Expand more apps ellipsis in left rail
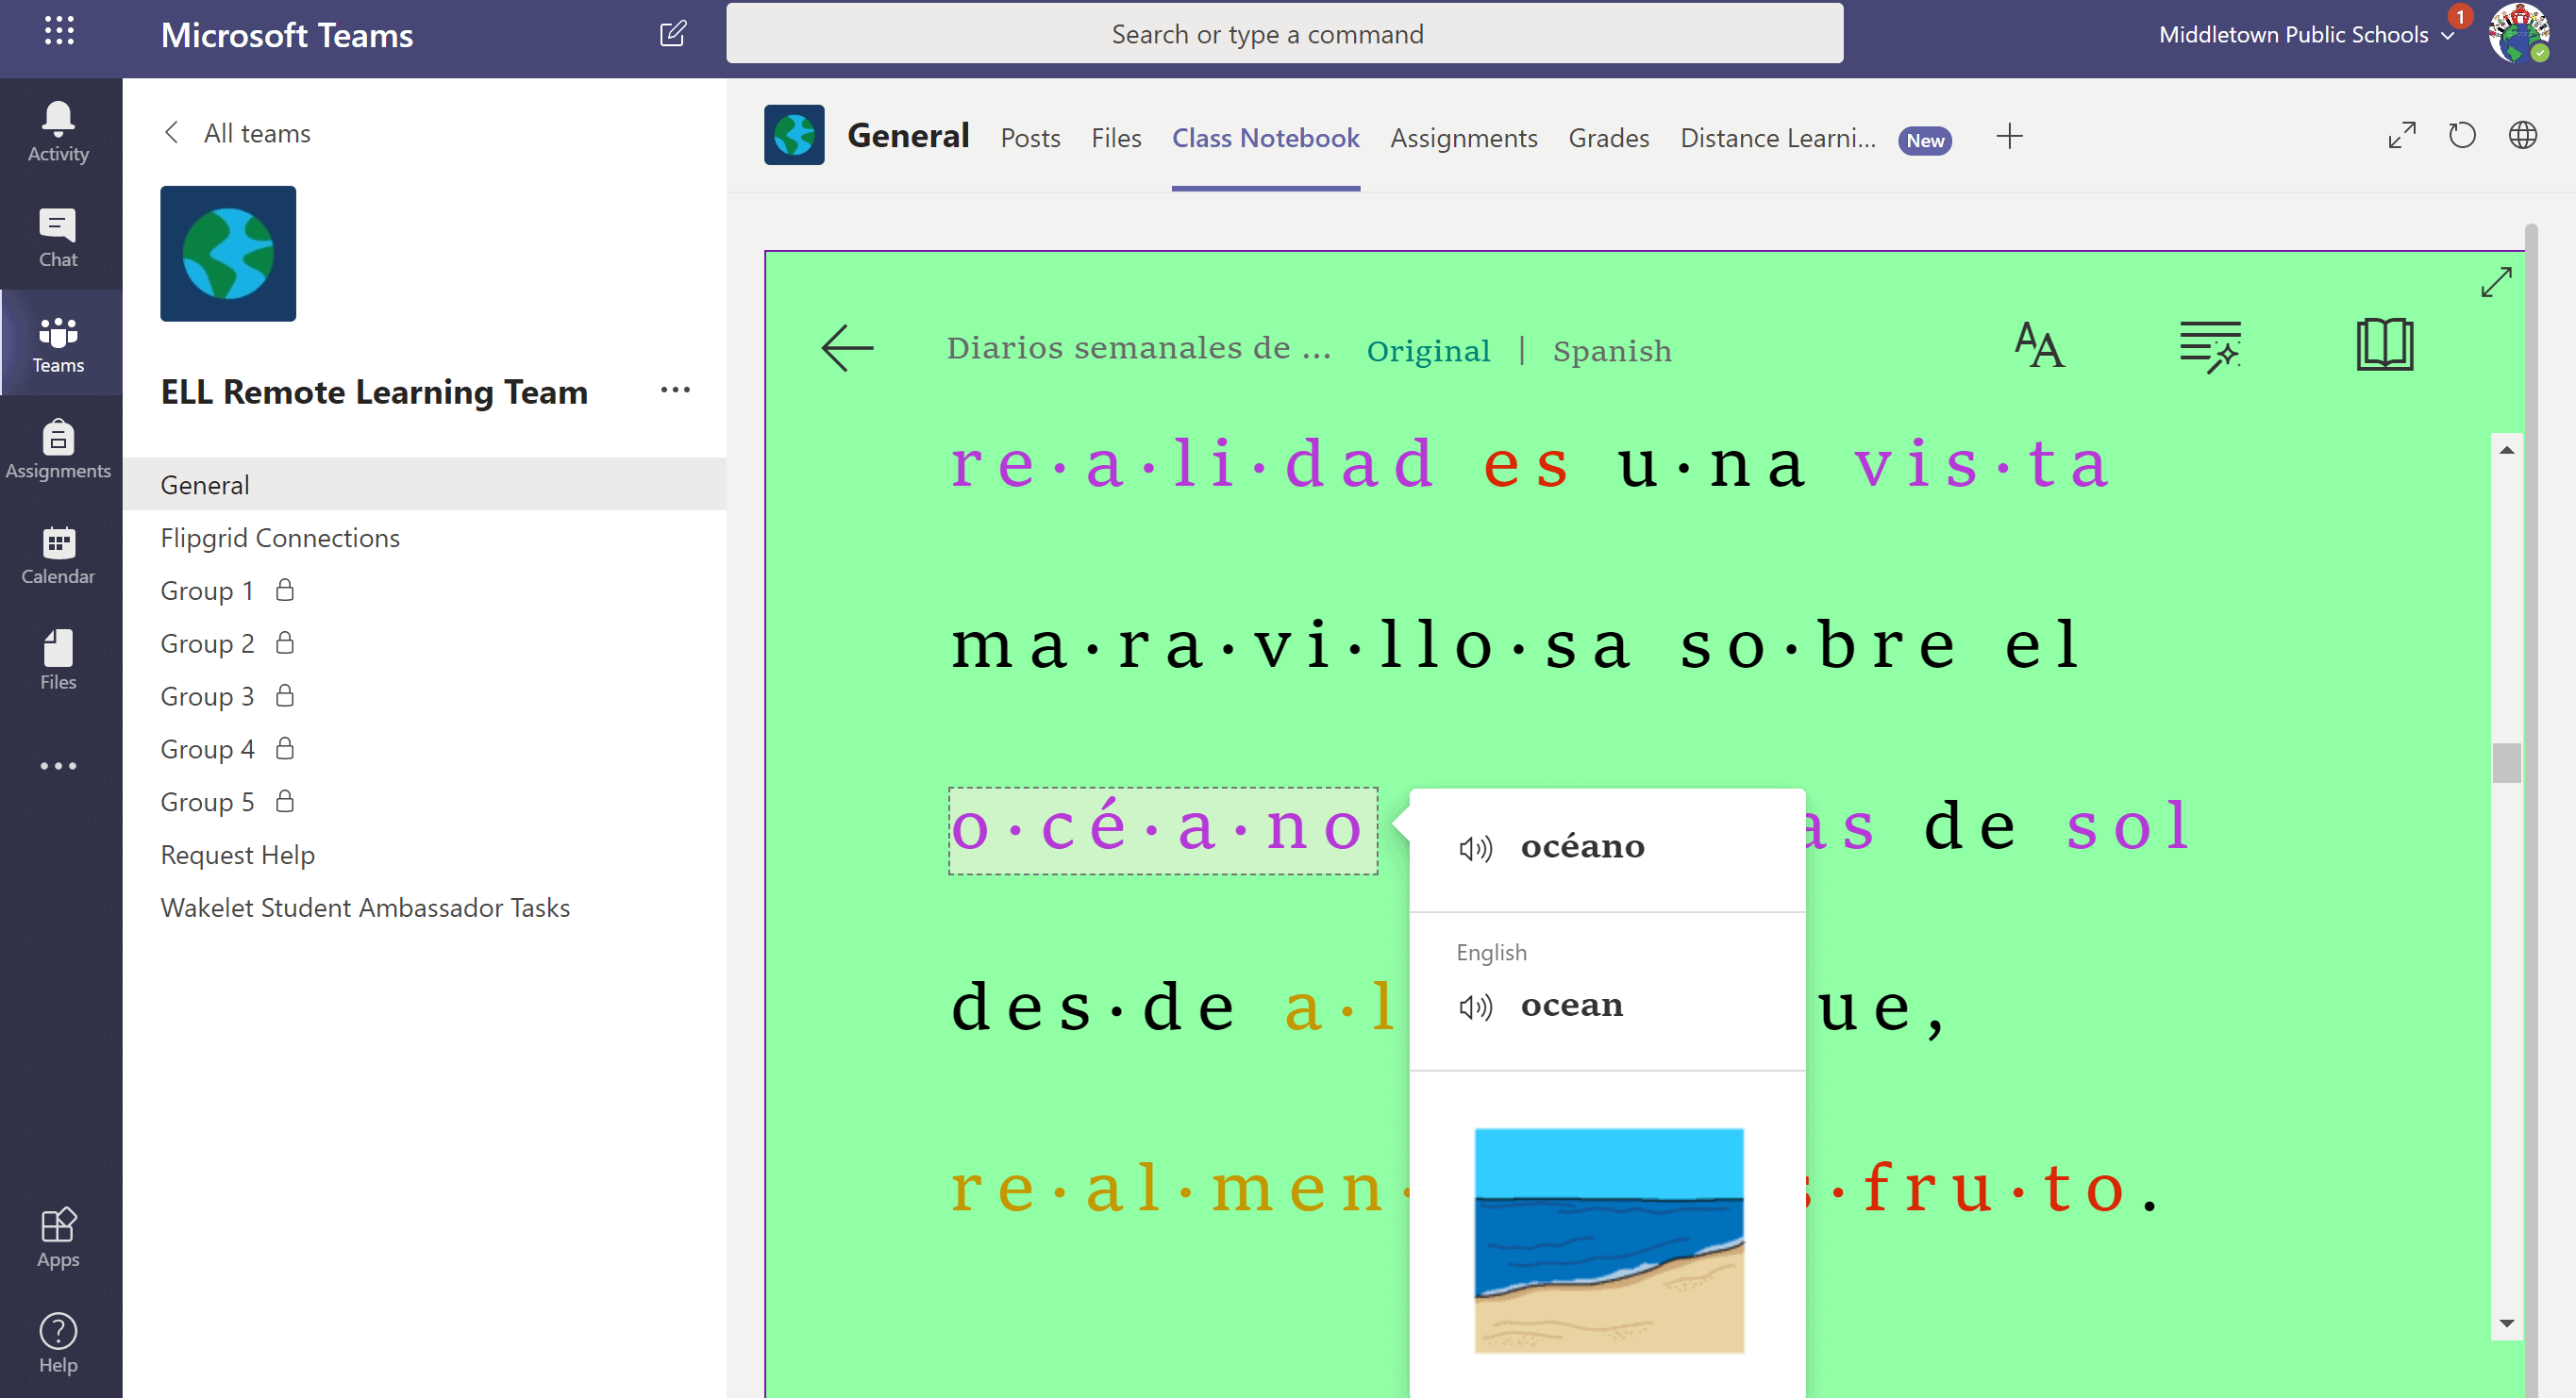Image resolution: width=2576 pixels, height=1398 pixels. coord(58,766)
